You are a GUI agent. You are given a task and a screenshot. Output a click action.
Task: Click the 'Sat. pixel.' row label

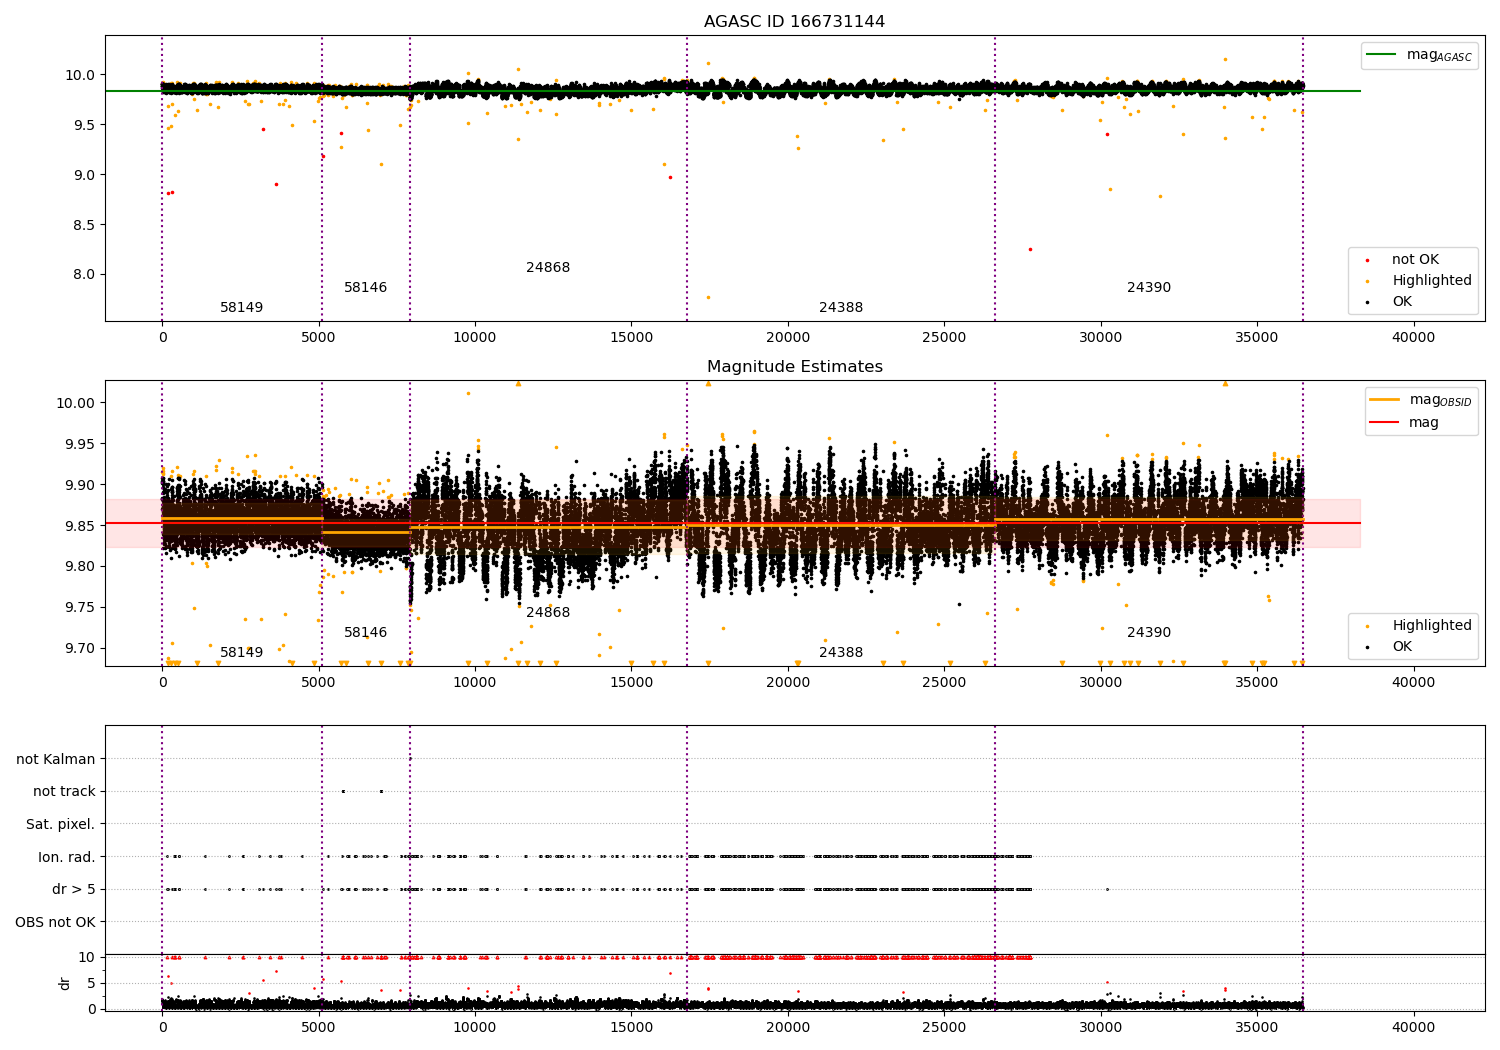(61, 824)
